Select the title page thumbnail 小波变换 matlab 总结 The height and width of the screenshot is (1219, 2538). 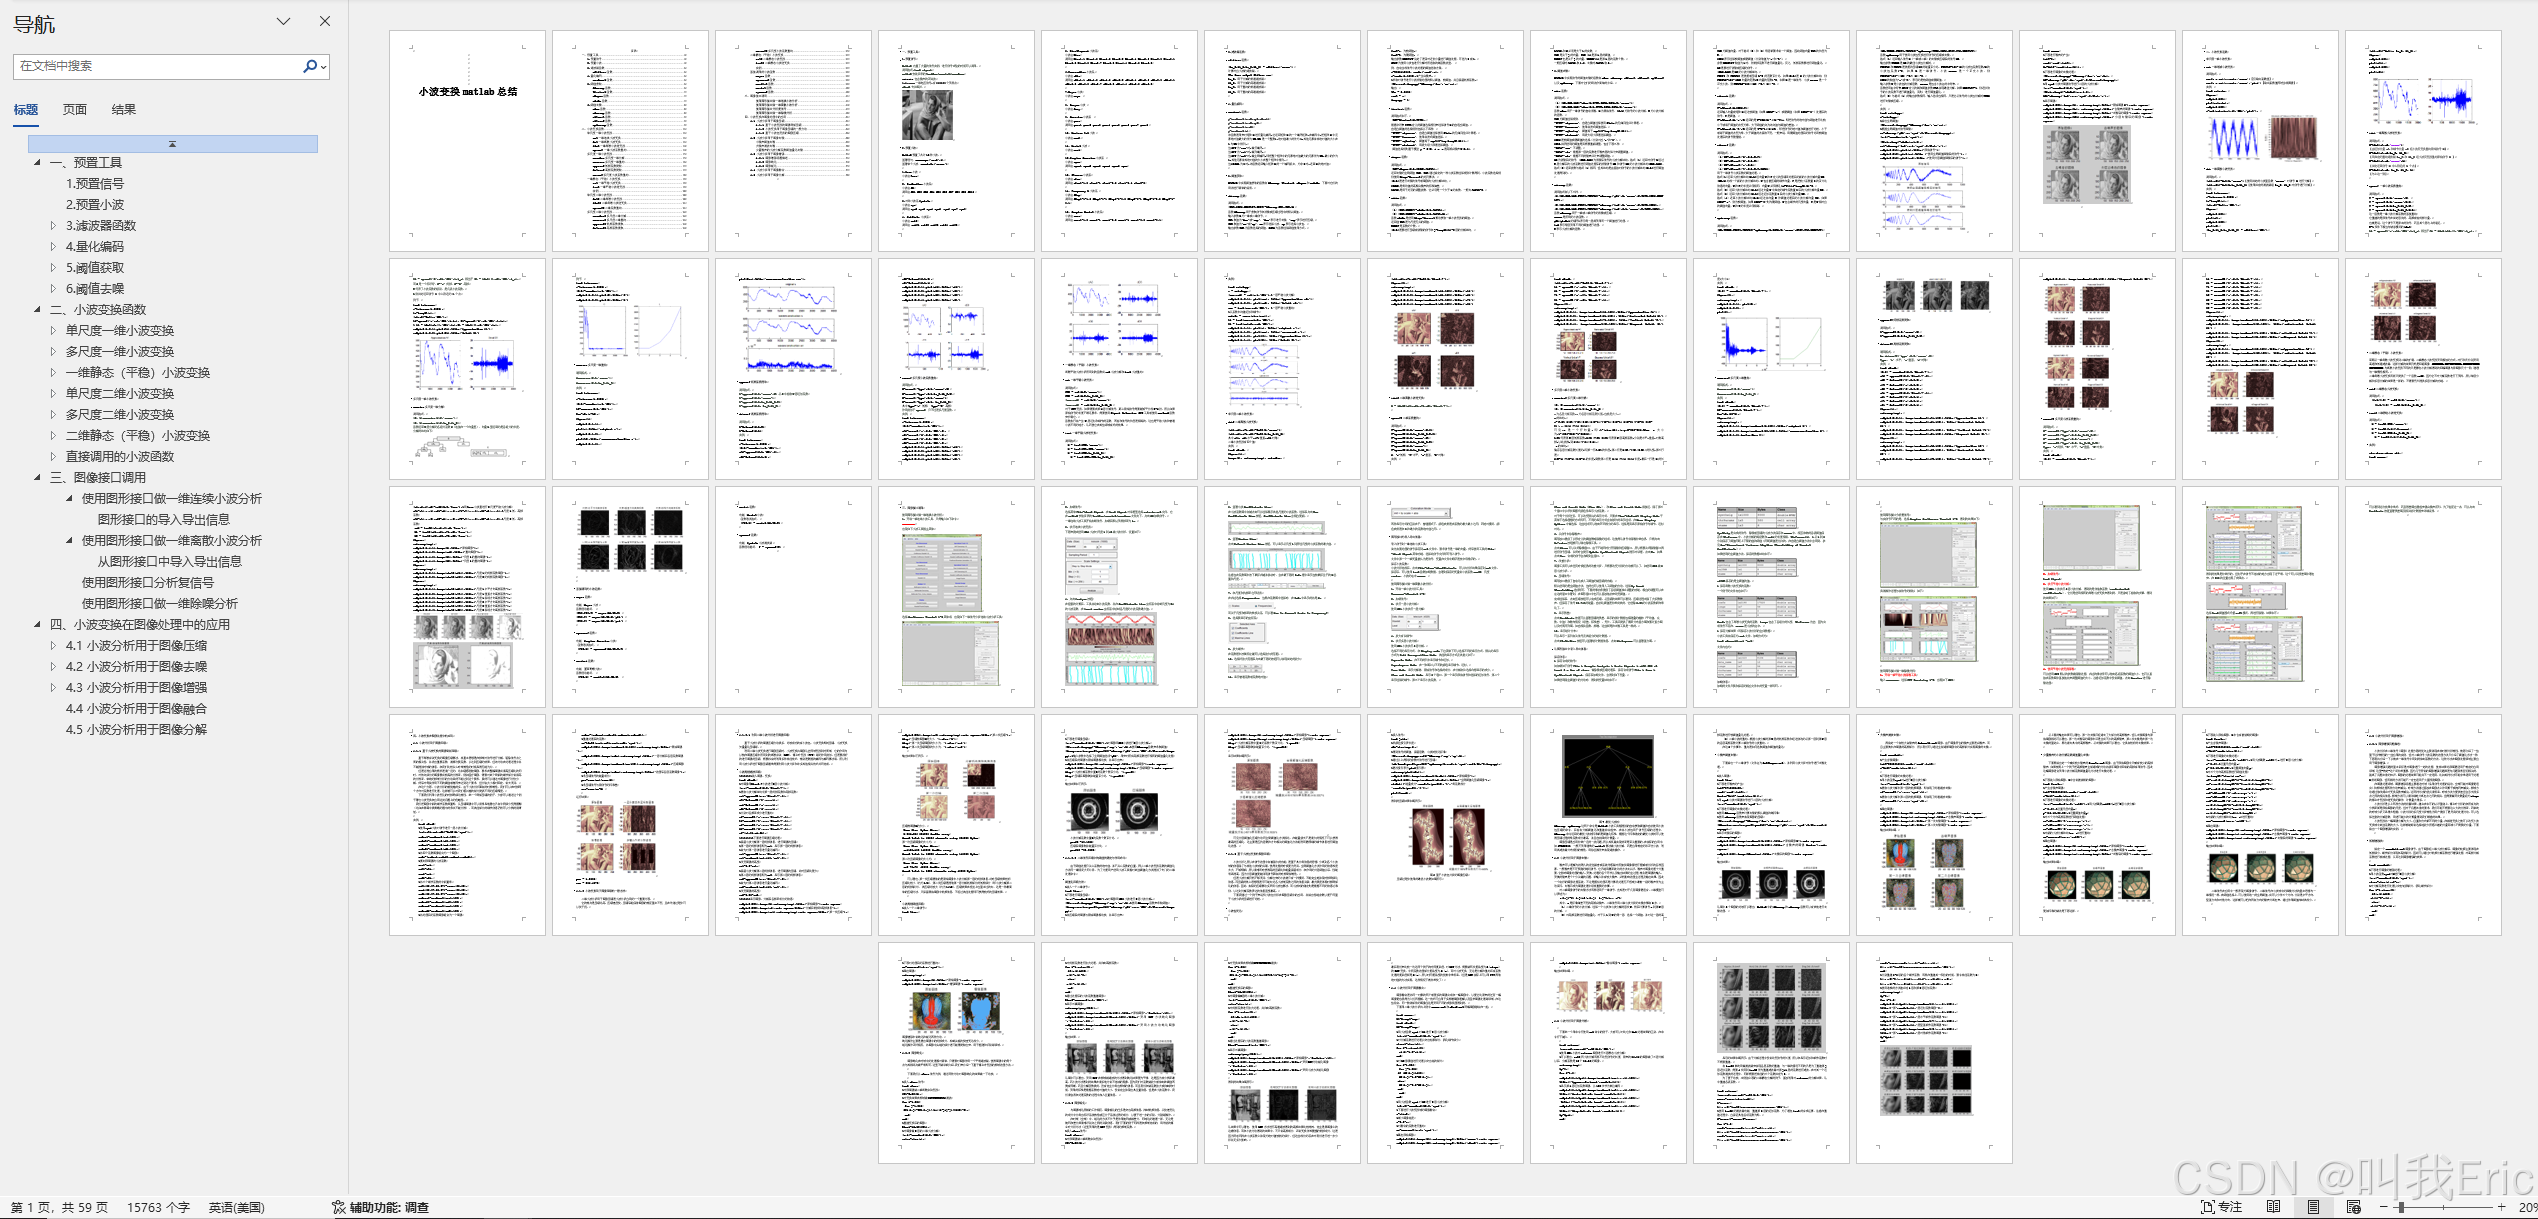[467, 140]
